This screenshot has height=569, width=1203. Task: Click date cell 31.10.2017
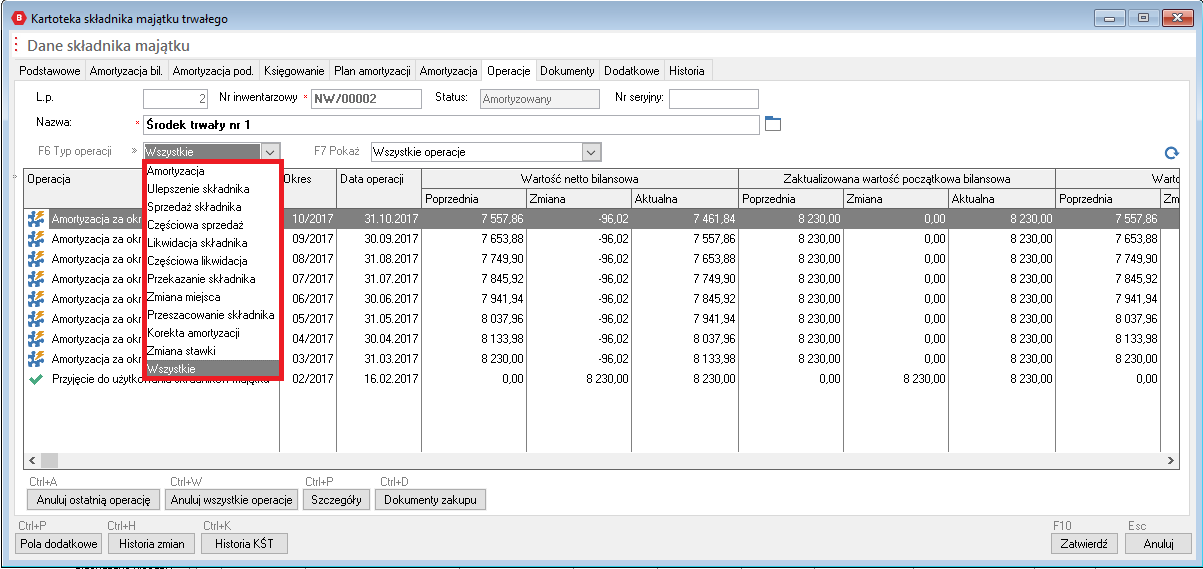click(x=379, y=219)
